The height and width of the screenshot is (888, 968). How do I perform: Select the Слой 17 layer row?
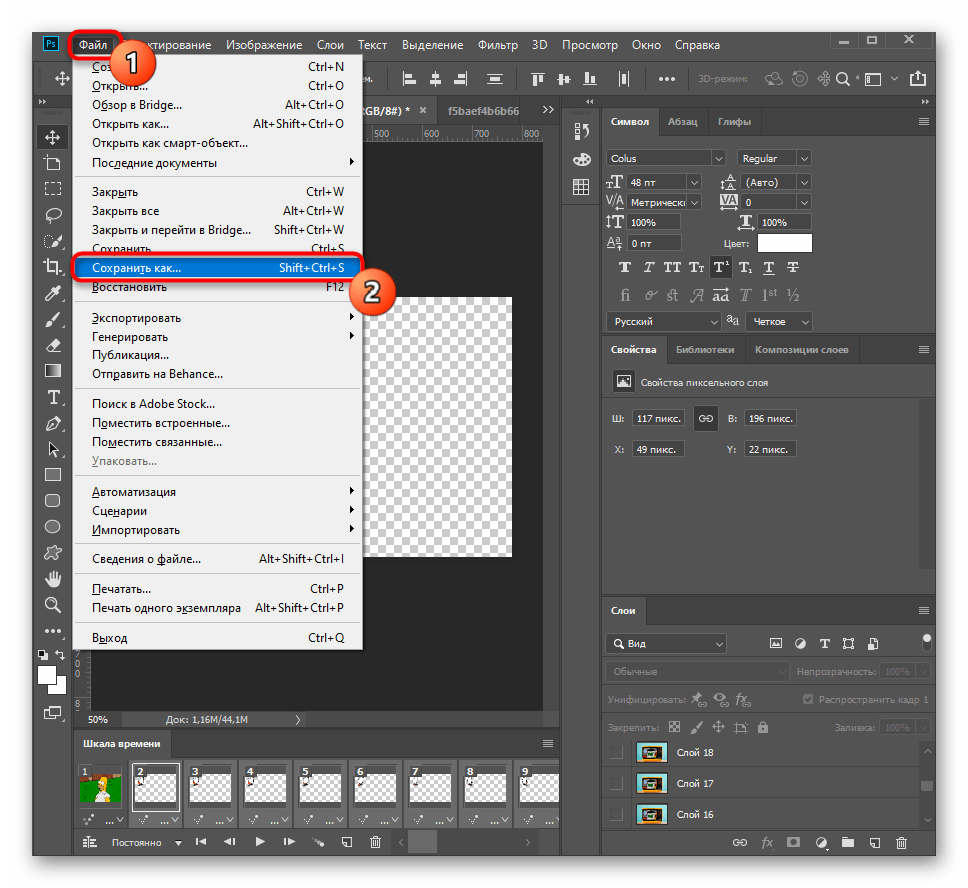tap(761, 783)
